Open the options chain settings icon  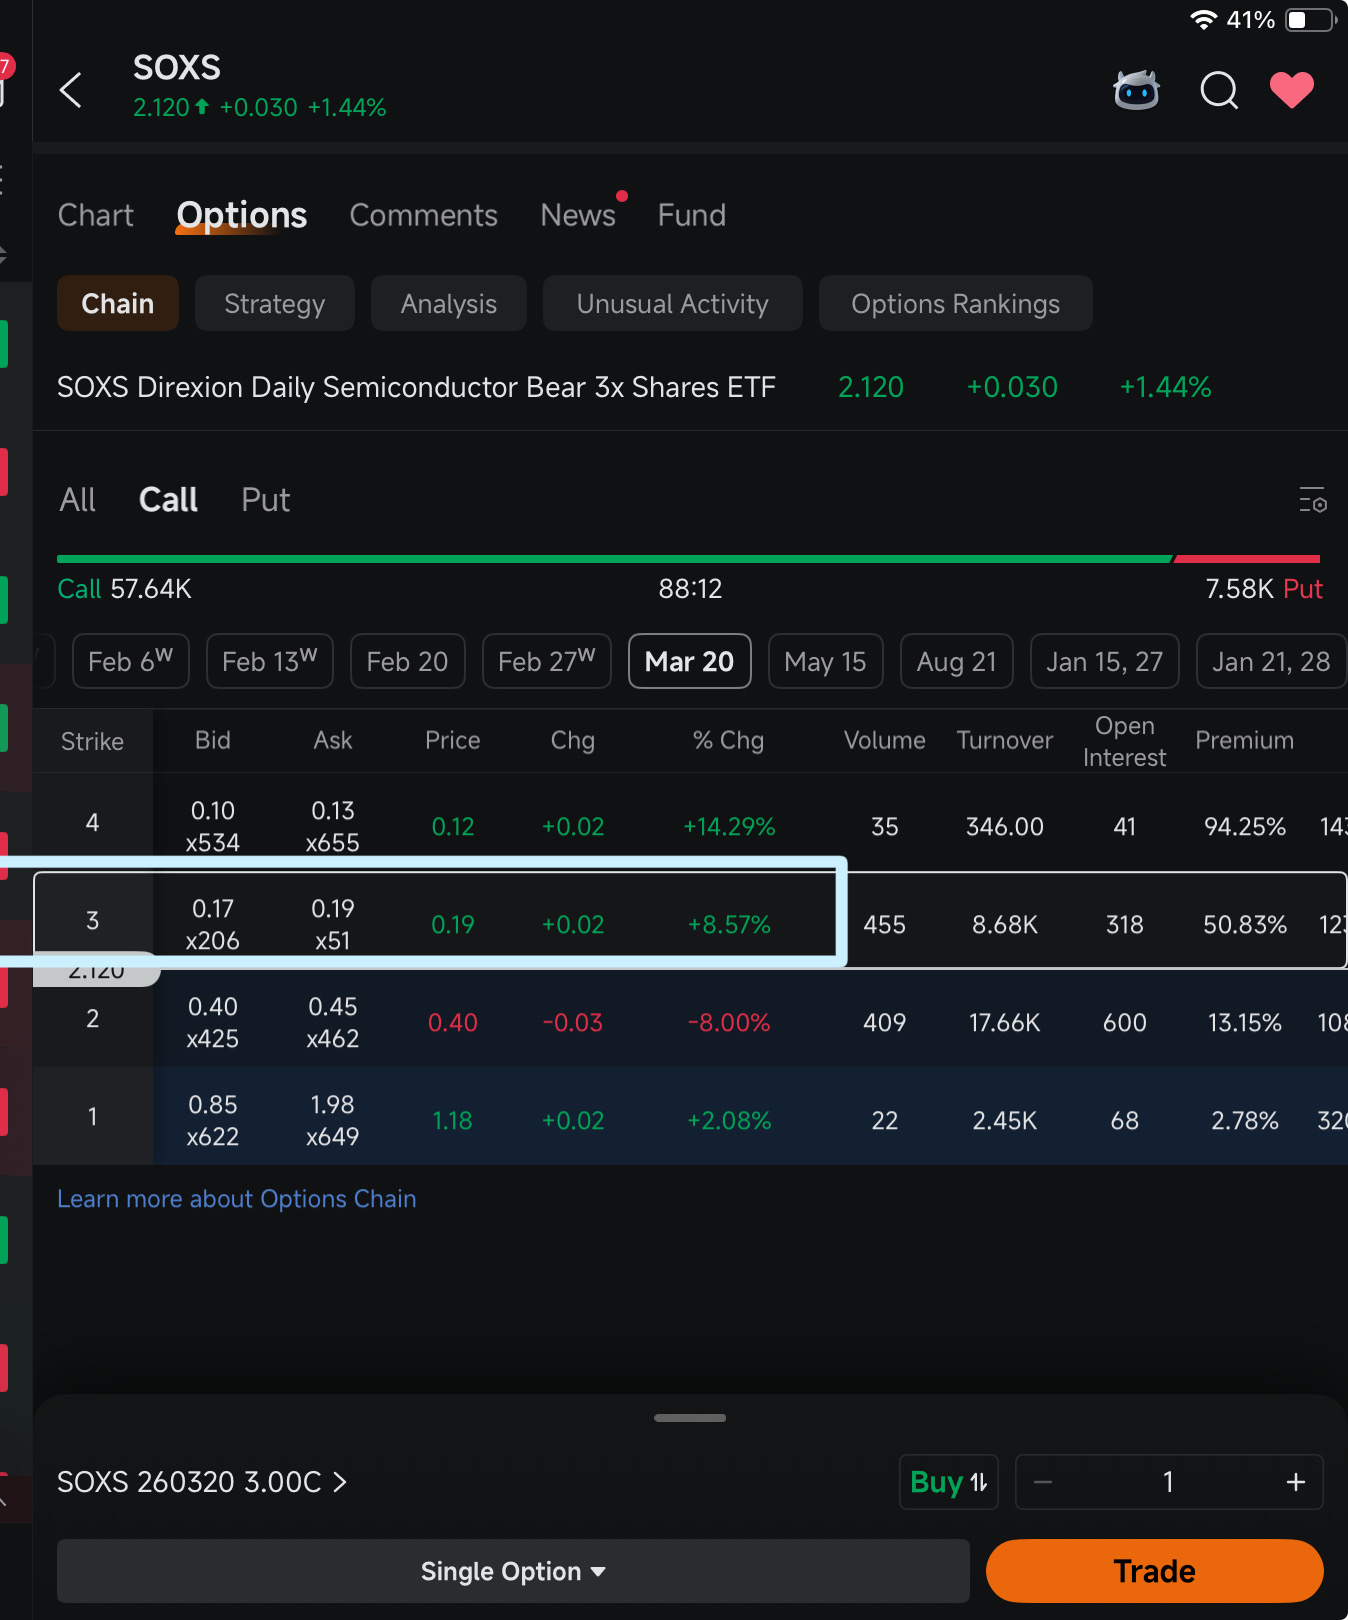coord(1312,499)
